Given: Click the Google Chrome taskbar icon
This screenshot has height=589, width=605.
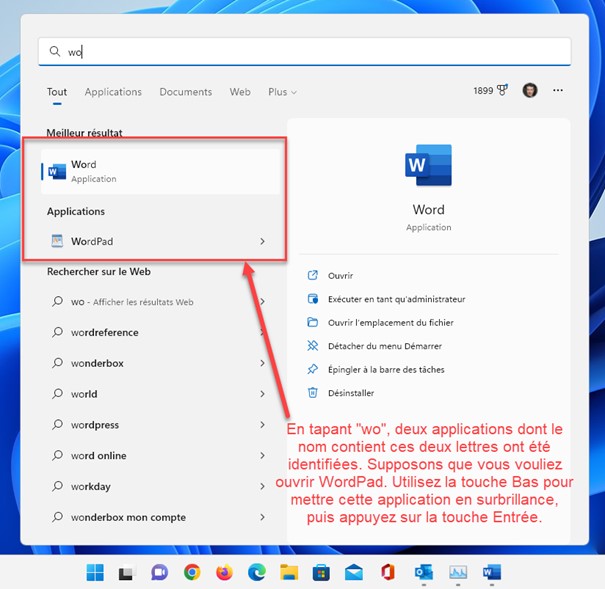Looking at the screenshot, I should click(x=192, y=573).
